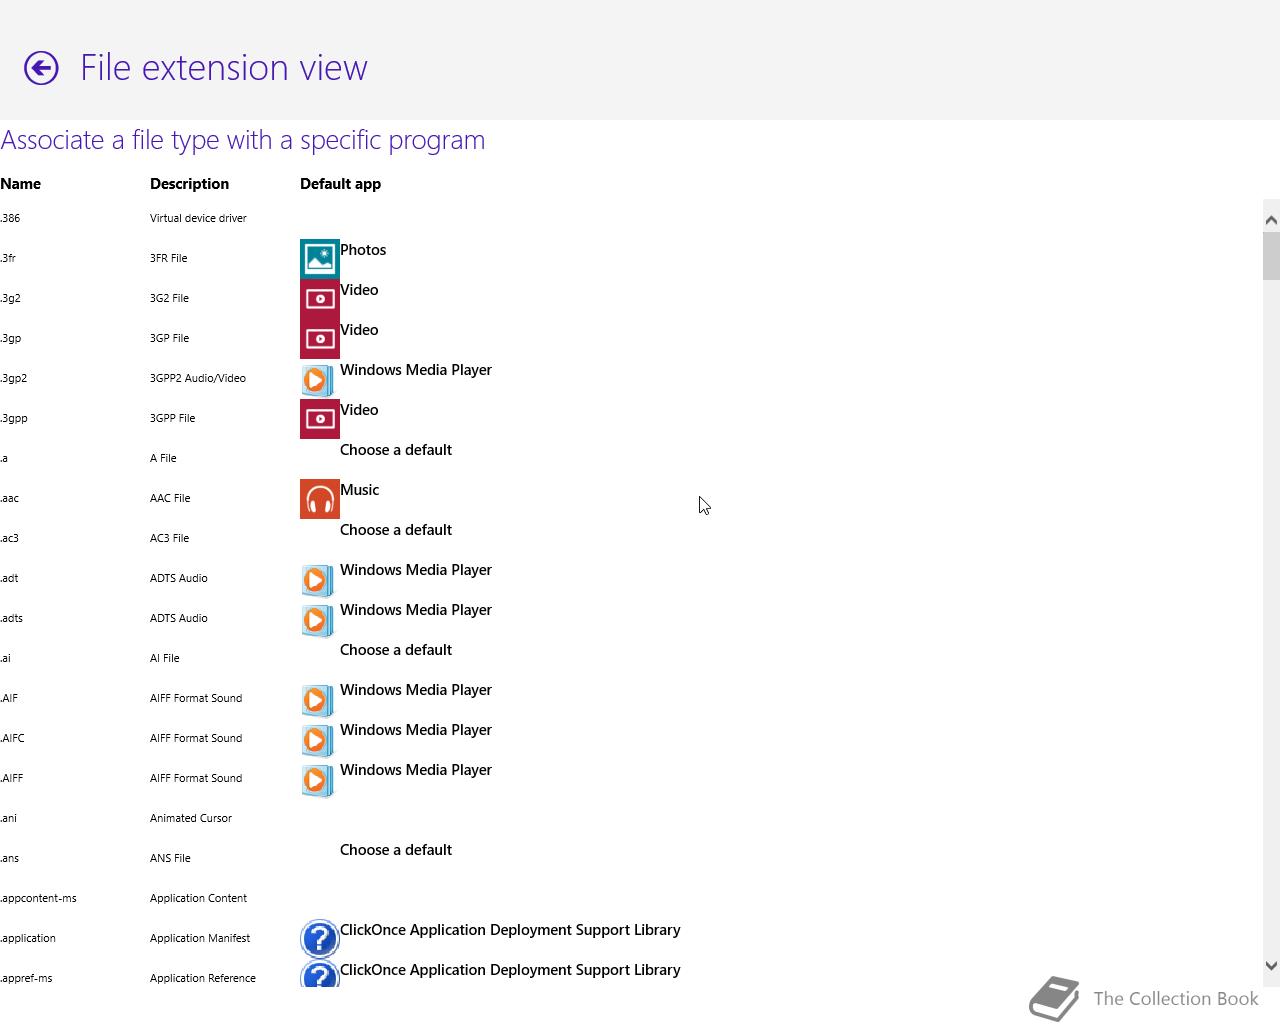Click the Default app column header

pos(340,184)
